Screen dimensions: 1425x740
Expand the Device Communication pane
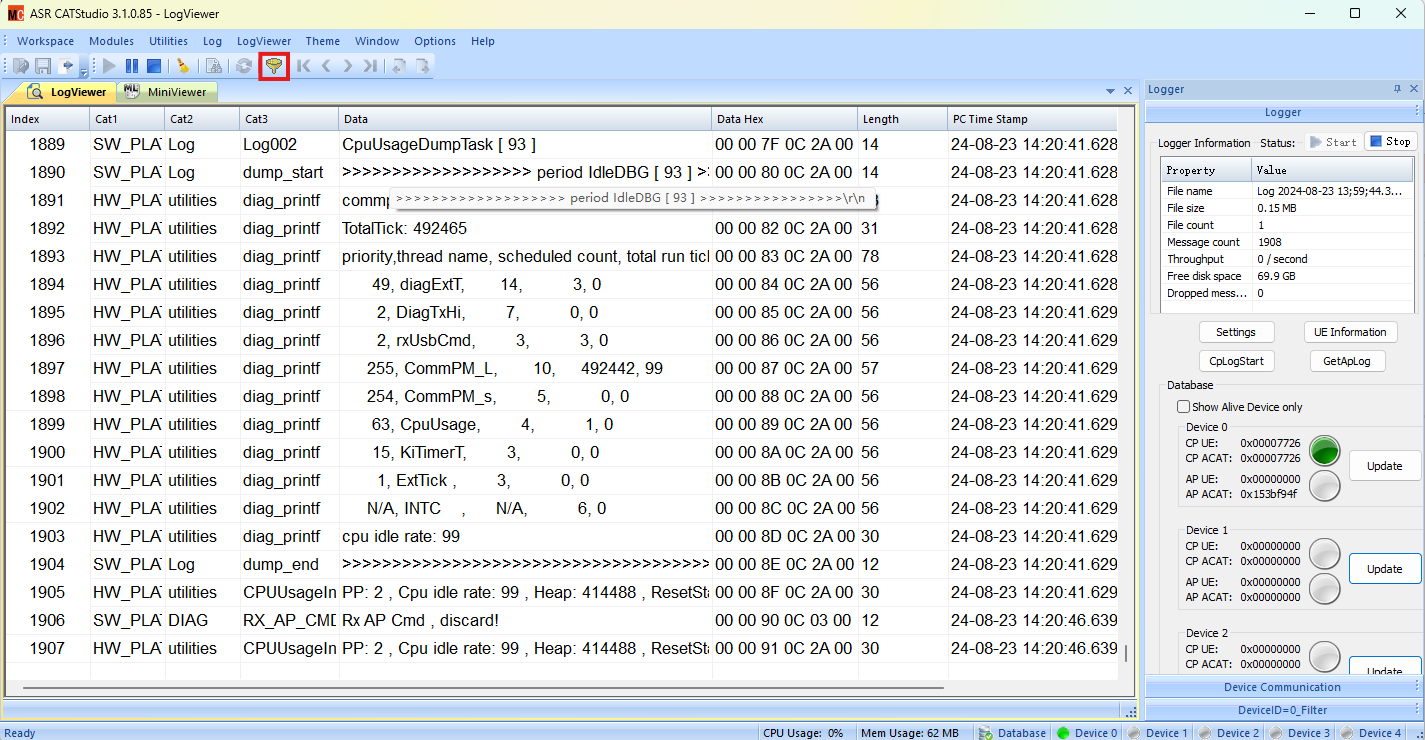pos(1281,687)
